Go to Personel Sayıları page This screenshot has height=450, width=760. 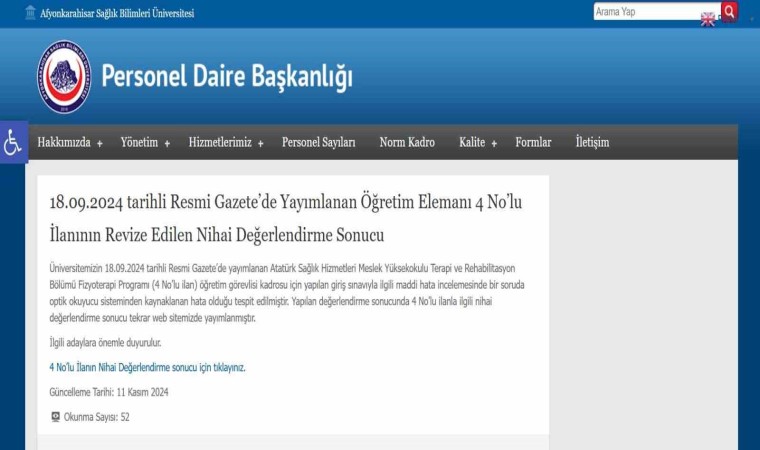click(318, 142)
